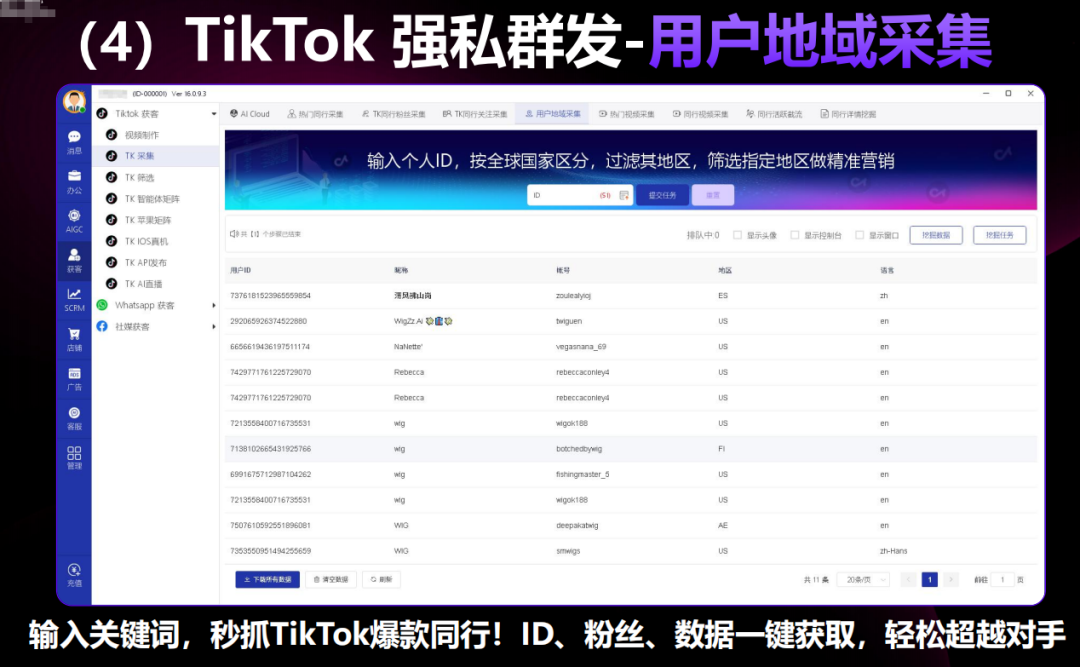Select the 获客 customer acquisition sidebar icon
This screenshot has height=667, width=1080.
[x=74, y=260]
